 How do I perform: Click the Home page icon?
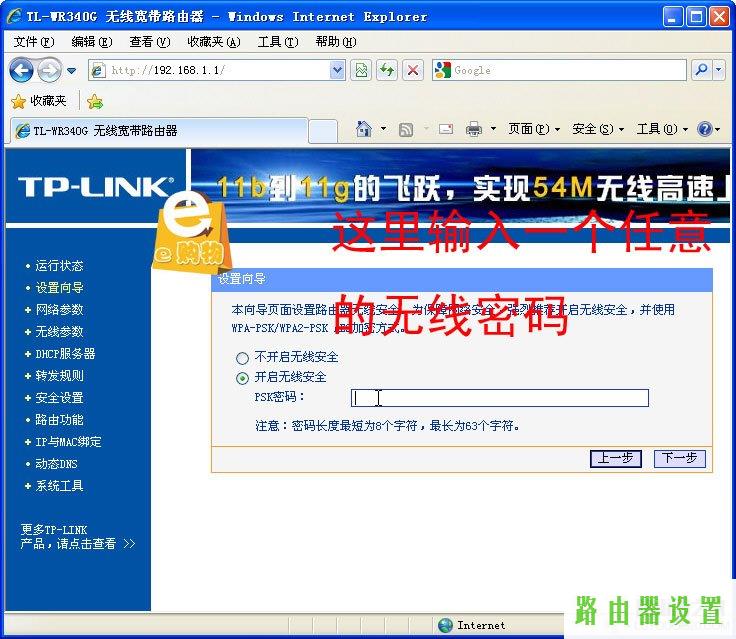point(364,129)
